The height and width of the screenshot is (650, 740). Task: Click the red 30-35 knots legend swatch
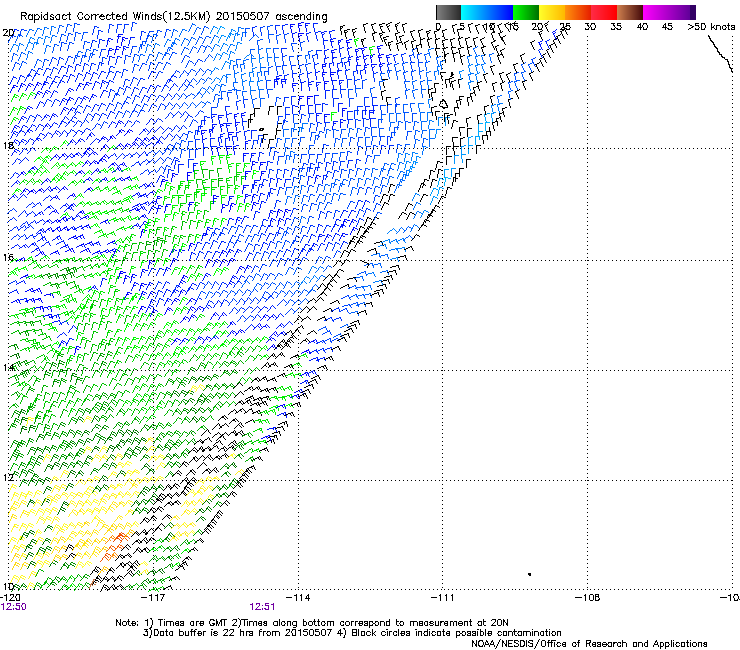[x=604, y=12]
